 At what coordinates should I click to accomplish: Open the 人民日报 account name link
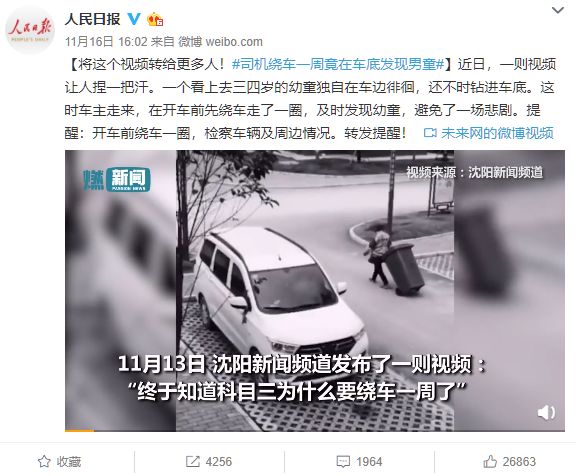pos(93,19)
